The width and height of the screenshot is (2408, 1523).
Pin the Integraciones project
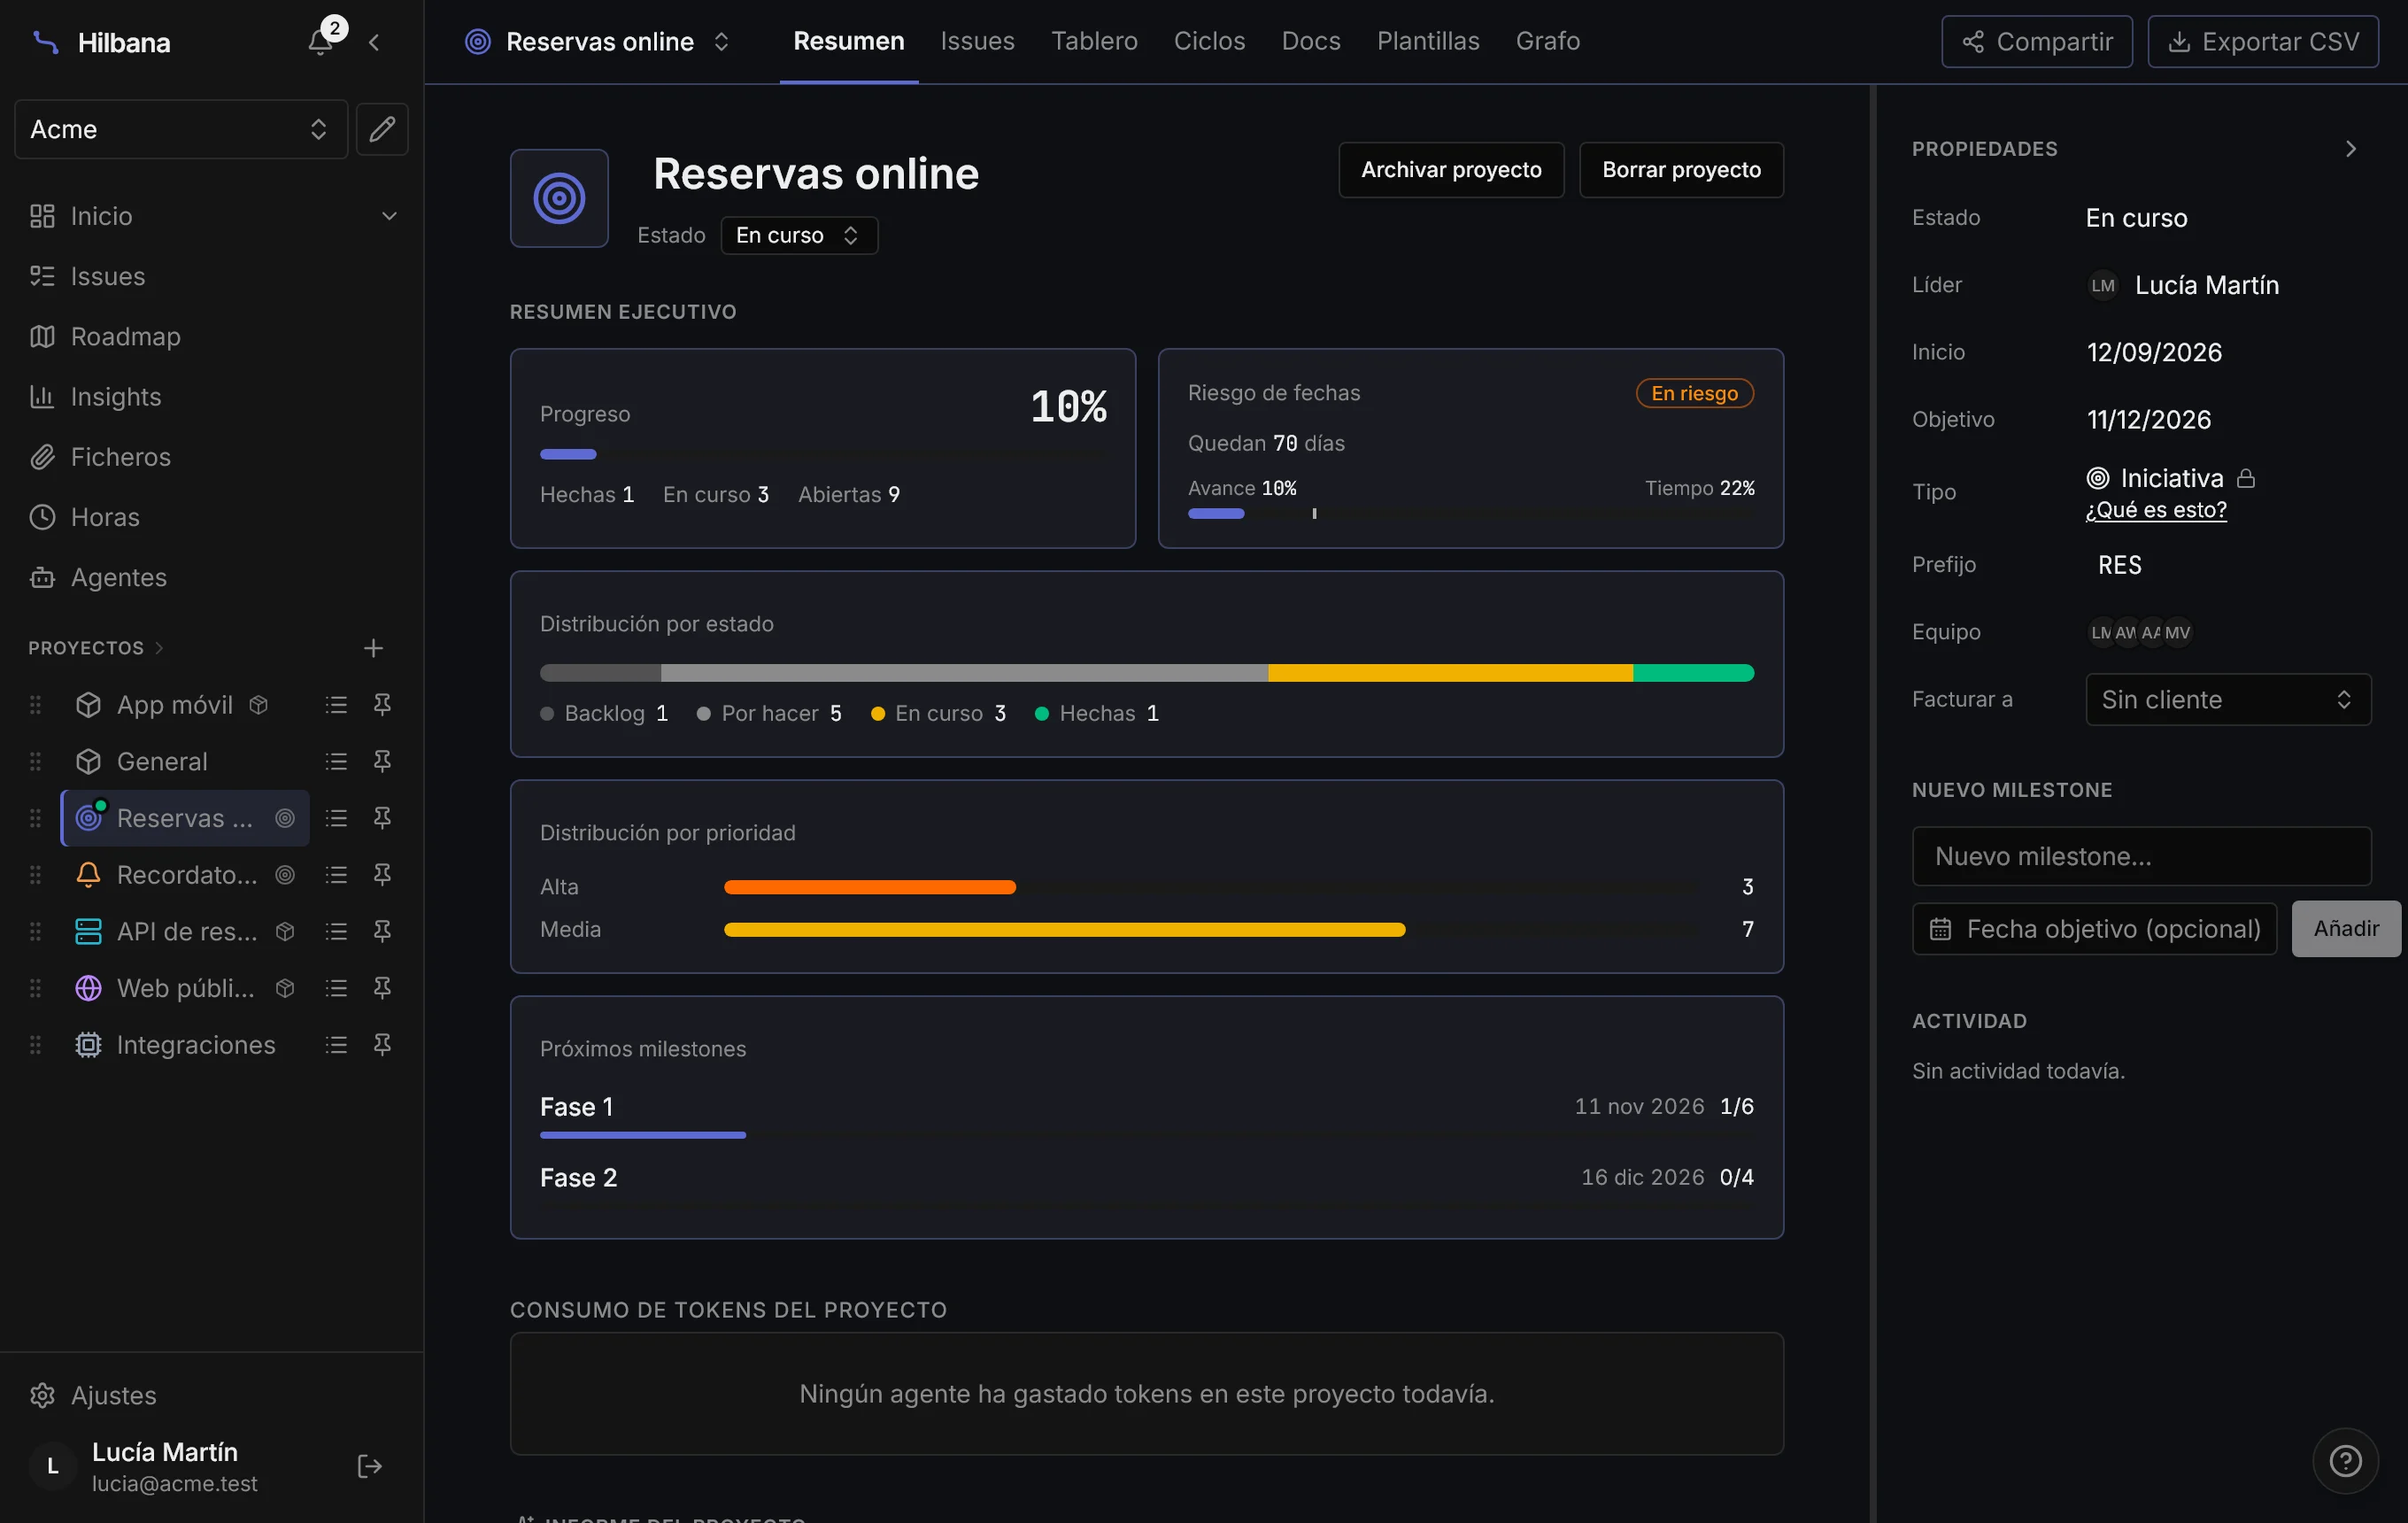[382, 1044]
